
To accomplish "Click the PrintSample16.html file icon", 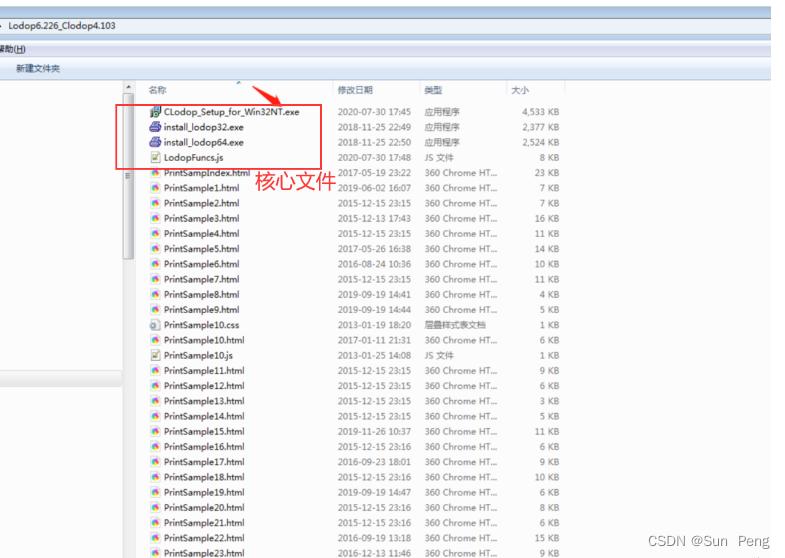I will tap(155, 447).
